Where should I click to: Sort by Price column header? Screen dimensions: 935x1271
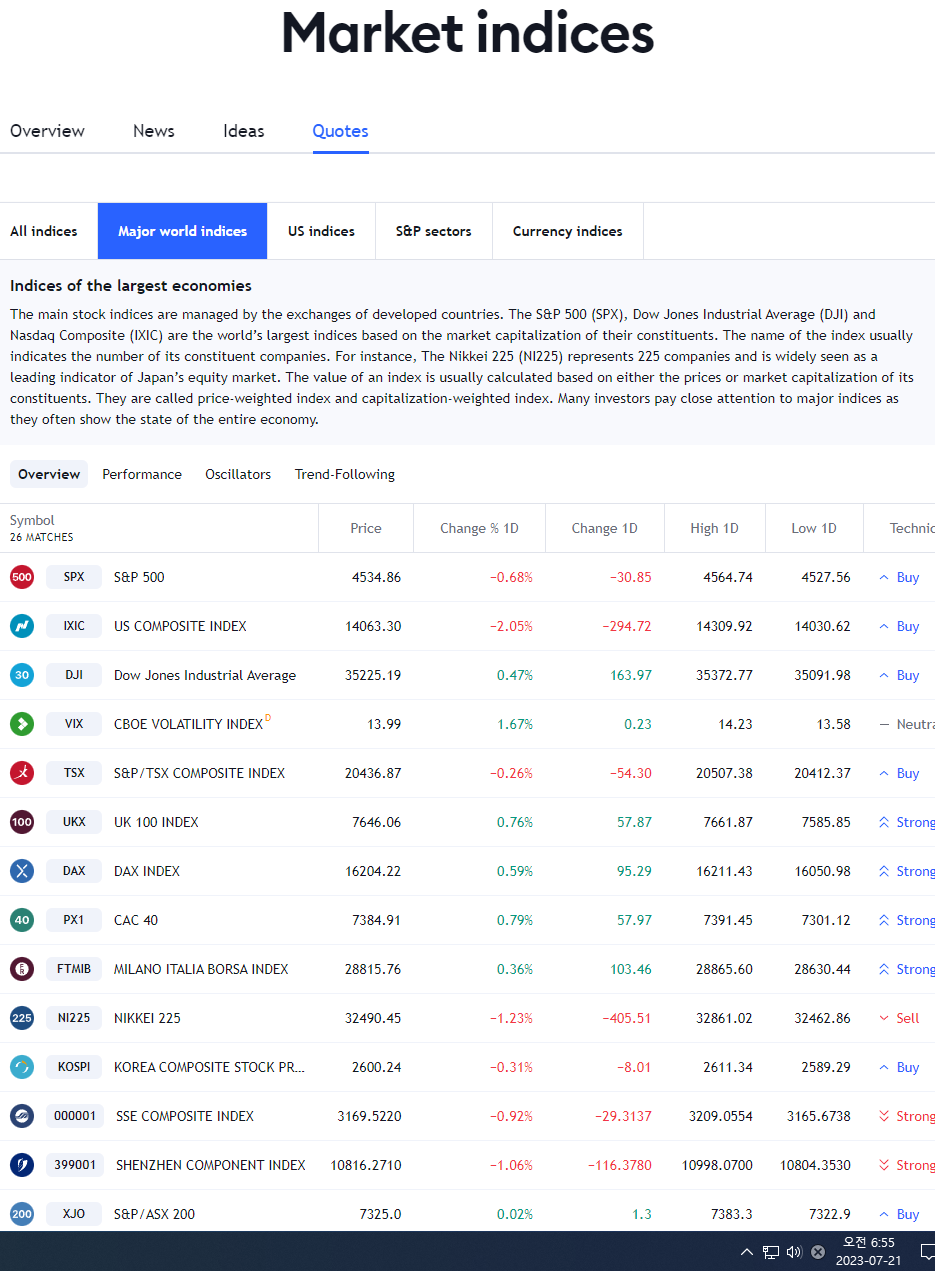coord(366,528)
